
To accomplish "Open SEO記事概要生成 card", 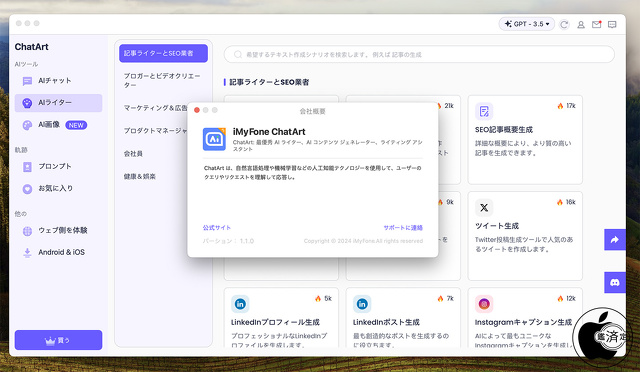I will (x=525, y=140).
